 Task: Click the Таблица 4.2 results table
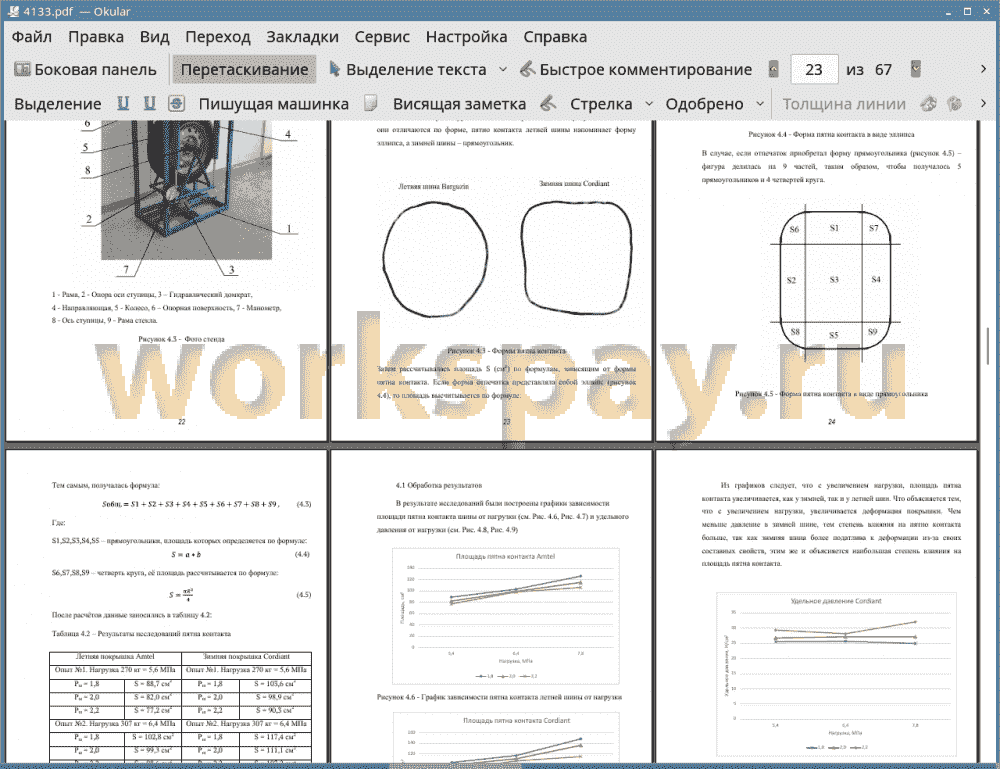180,707
